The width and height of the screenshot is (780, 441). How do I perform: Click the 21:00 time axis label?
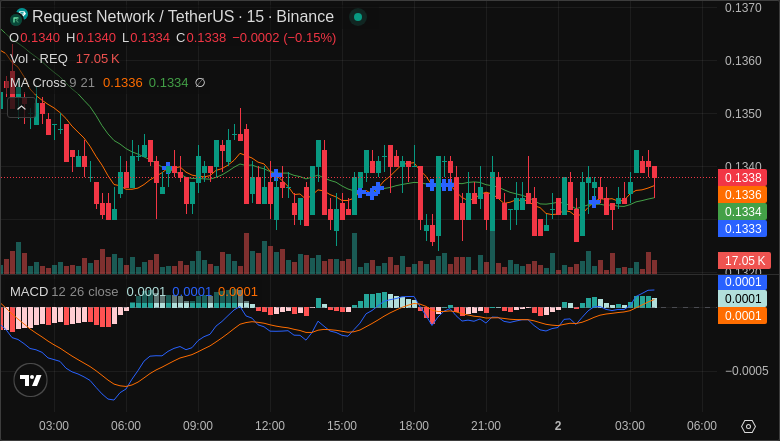(486, 426)
